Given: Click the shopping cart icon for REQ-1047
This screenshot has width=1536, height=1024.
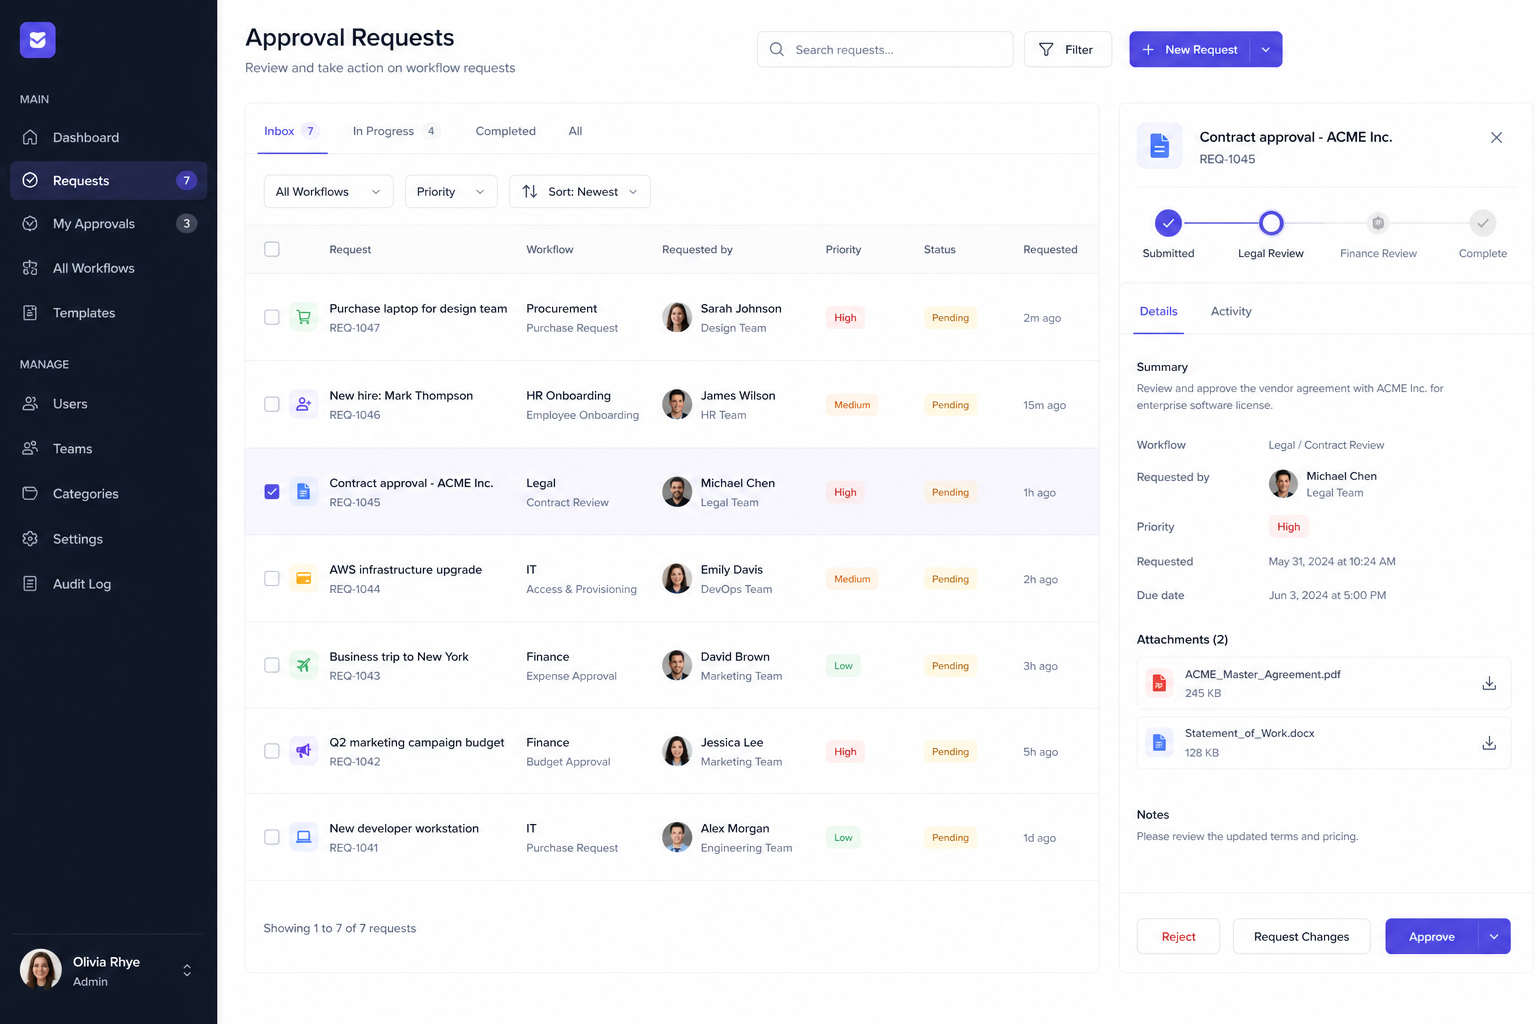Looking at the screenshot, I should (303, 318).
